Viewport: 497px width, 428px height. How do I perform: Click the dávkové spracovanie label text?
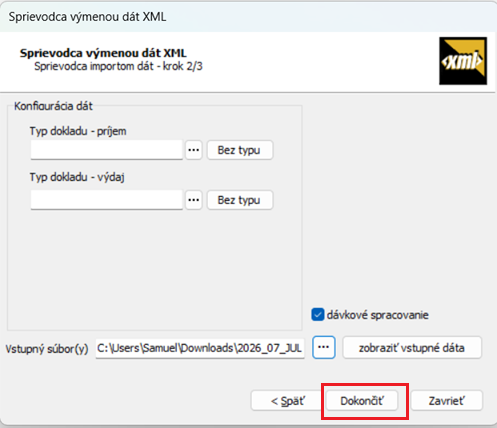pyautogui.click(x=378, y=315)
